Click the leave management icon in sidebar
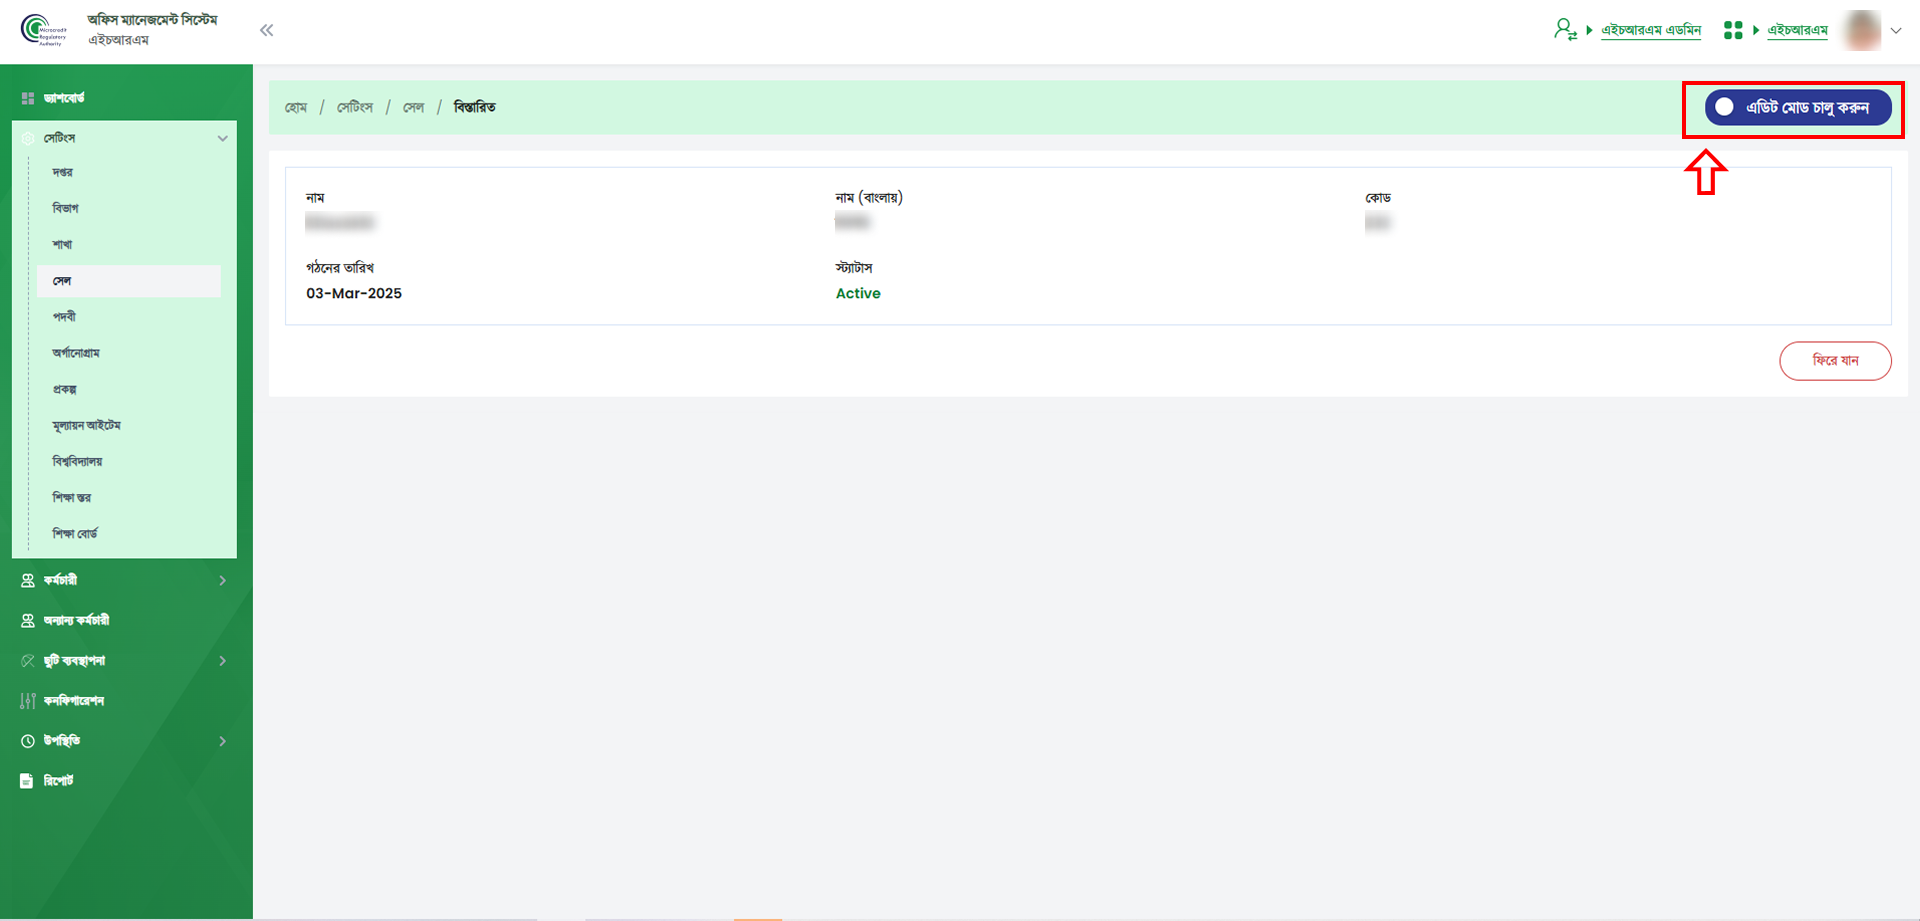This screenshot has height=921, width=1920. pyautogui.click(x=28, y=661)
